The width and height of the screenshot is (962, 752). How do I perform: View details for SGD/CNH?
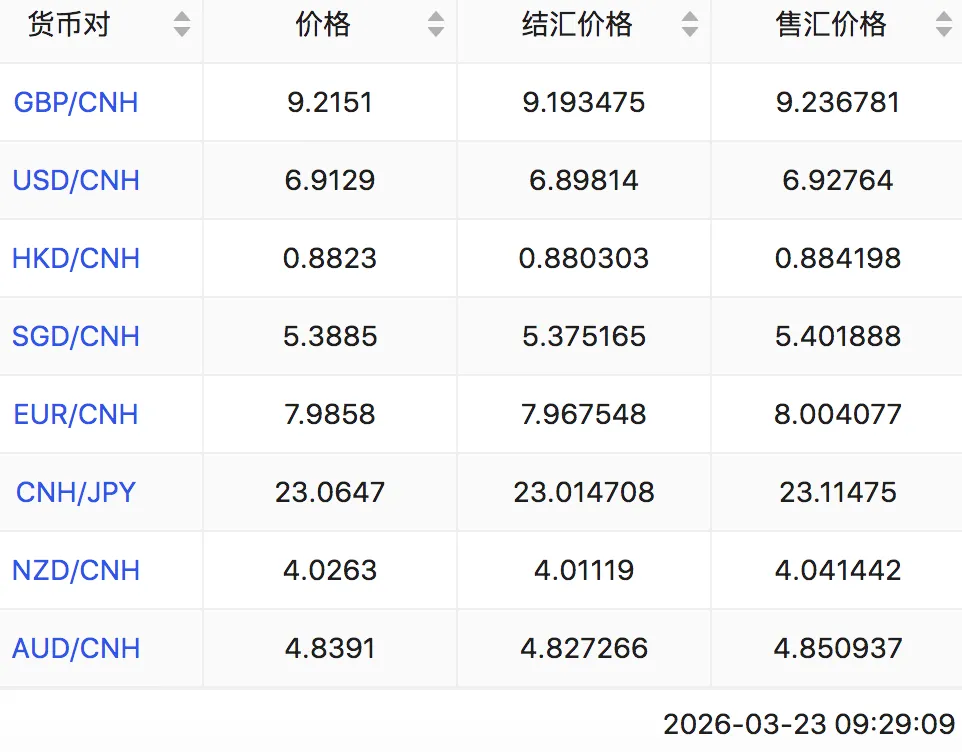(76, 336)
